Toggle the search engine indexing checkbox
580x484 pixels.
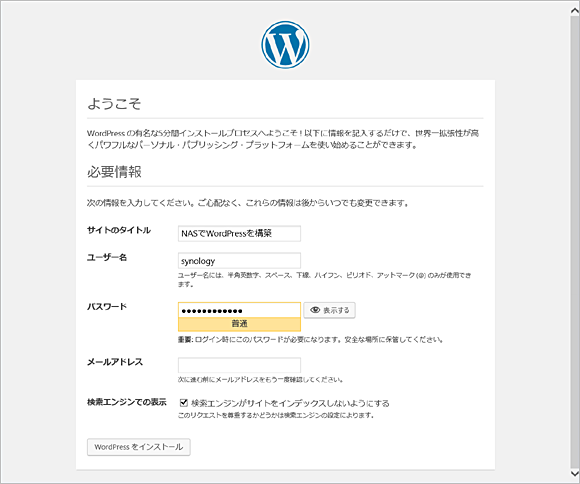(183, 403)
